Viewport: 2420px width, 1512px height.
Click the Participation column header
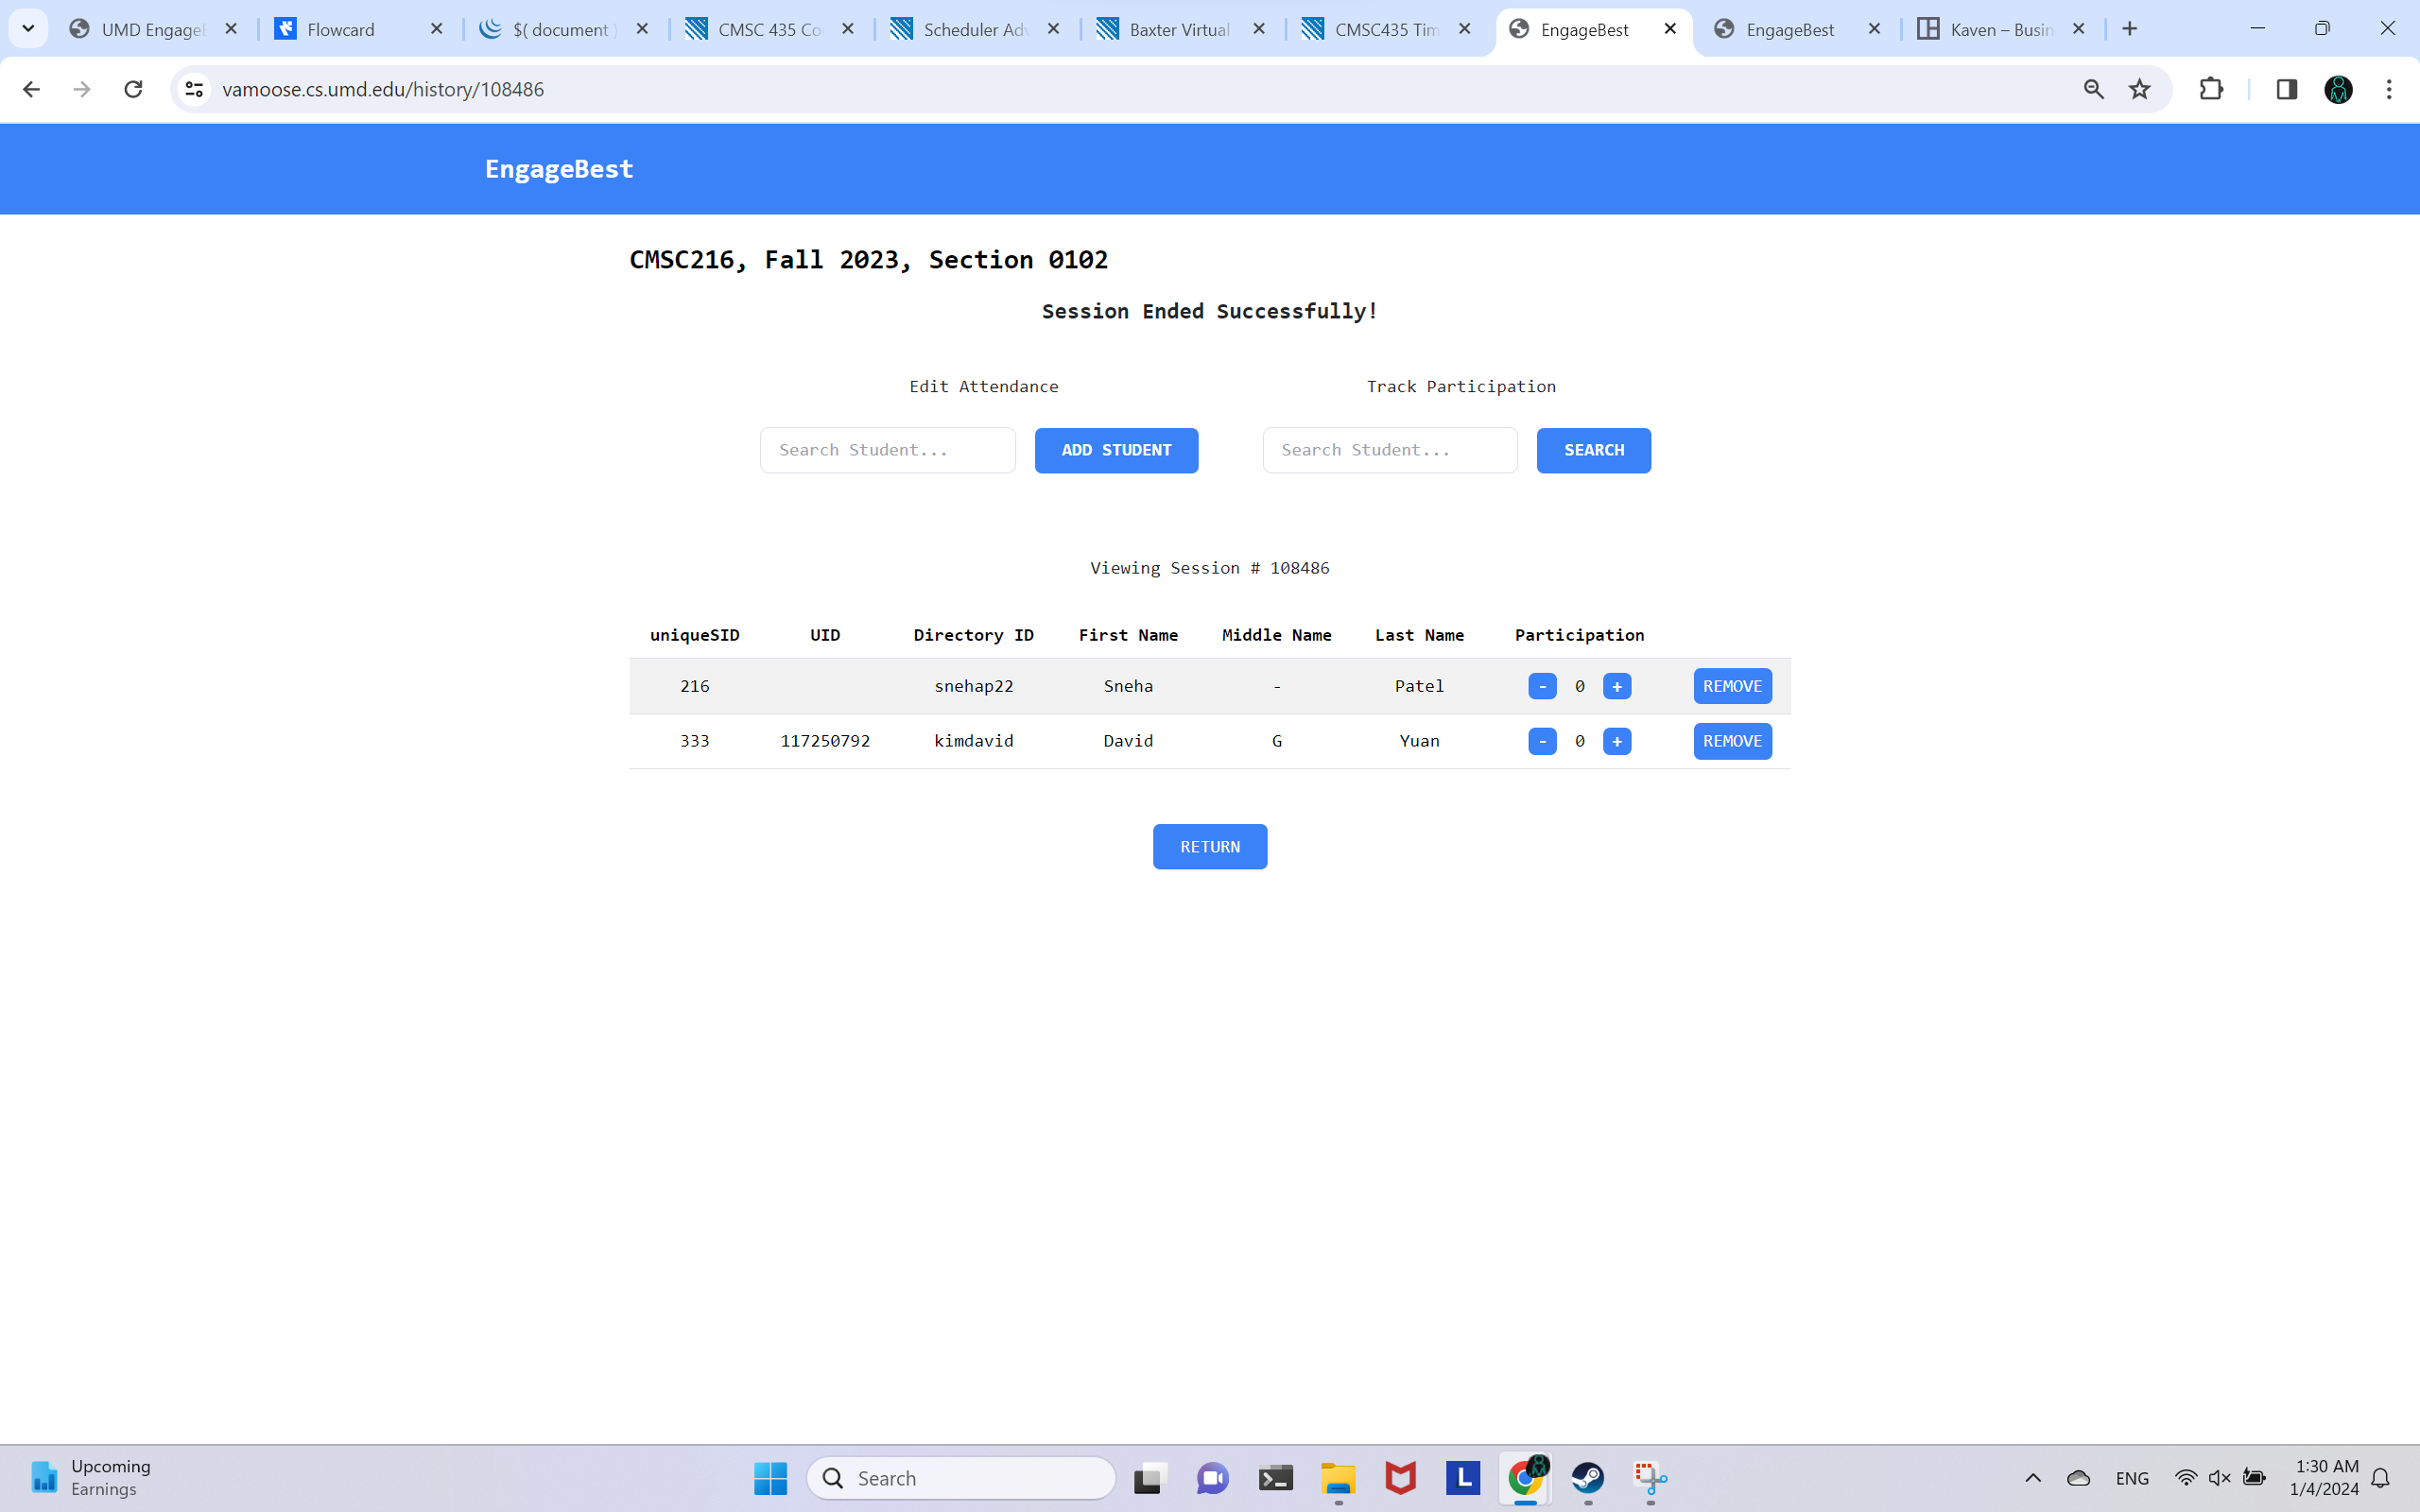pyautogui.click(x=1579, y=635)
